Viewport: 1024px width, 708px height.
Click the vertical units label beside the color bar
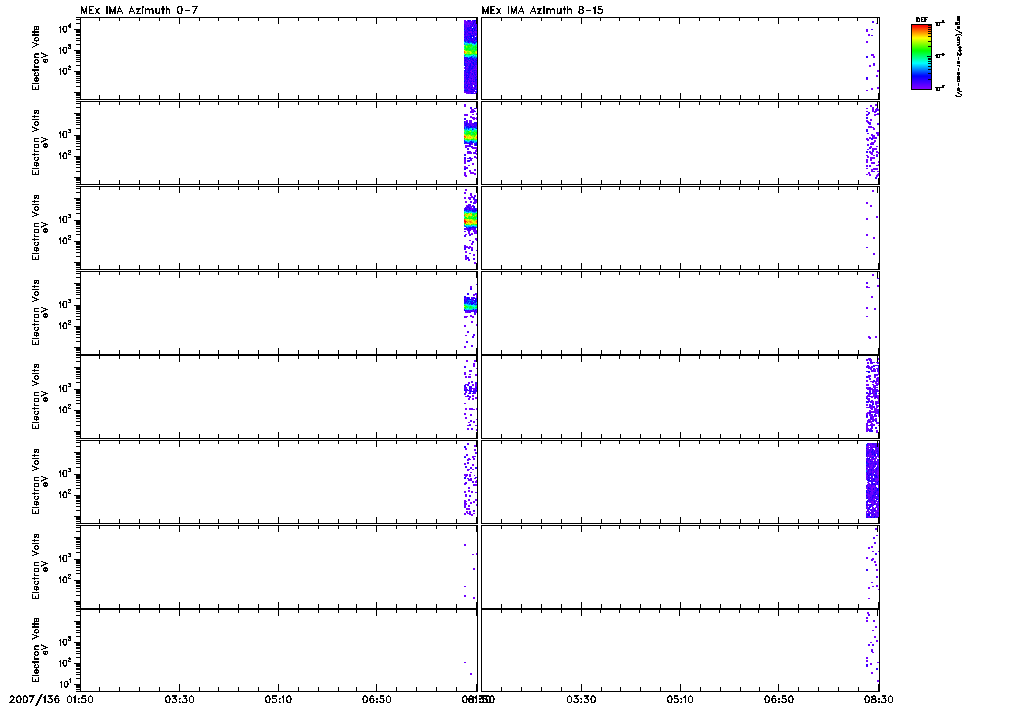[x=958, y=58]
